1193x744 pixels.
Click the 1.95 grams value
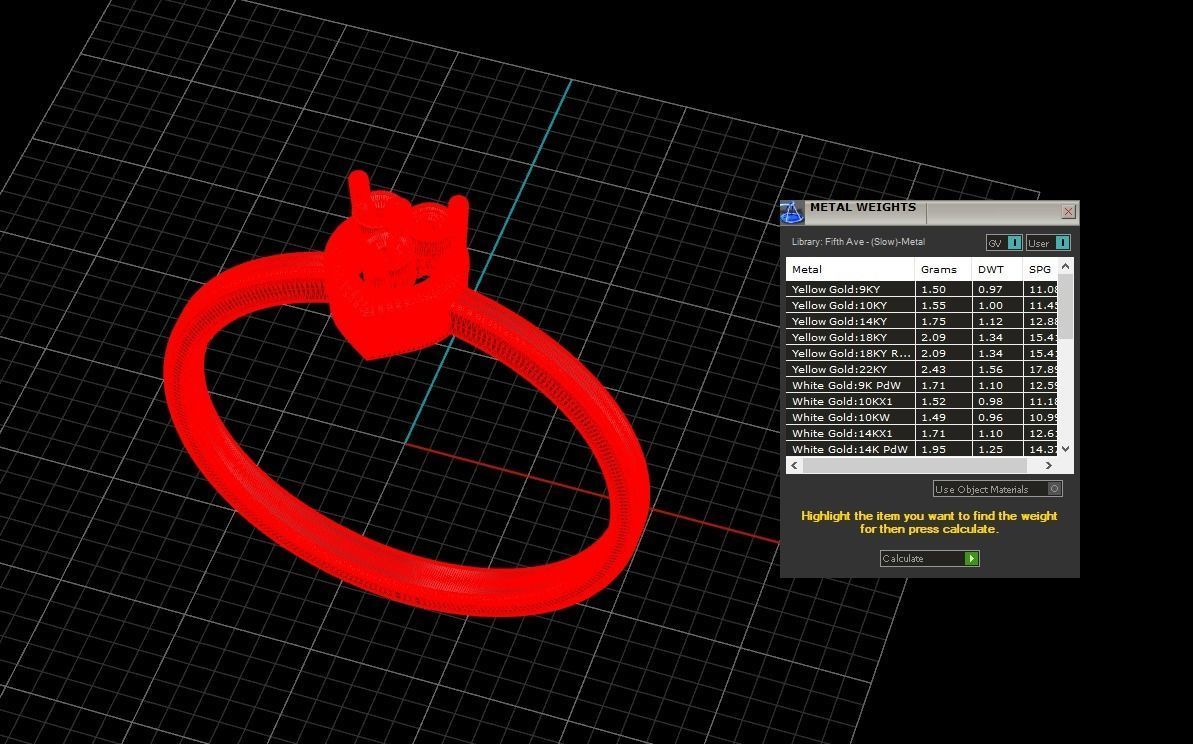click(x=934, y=449)
